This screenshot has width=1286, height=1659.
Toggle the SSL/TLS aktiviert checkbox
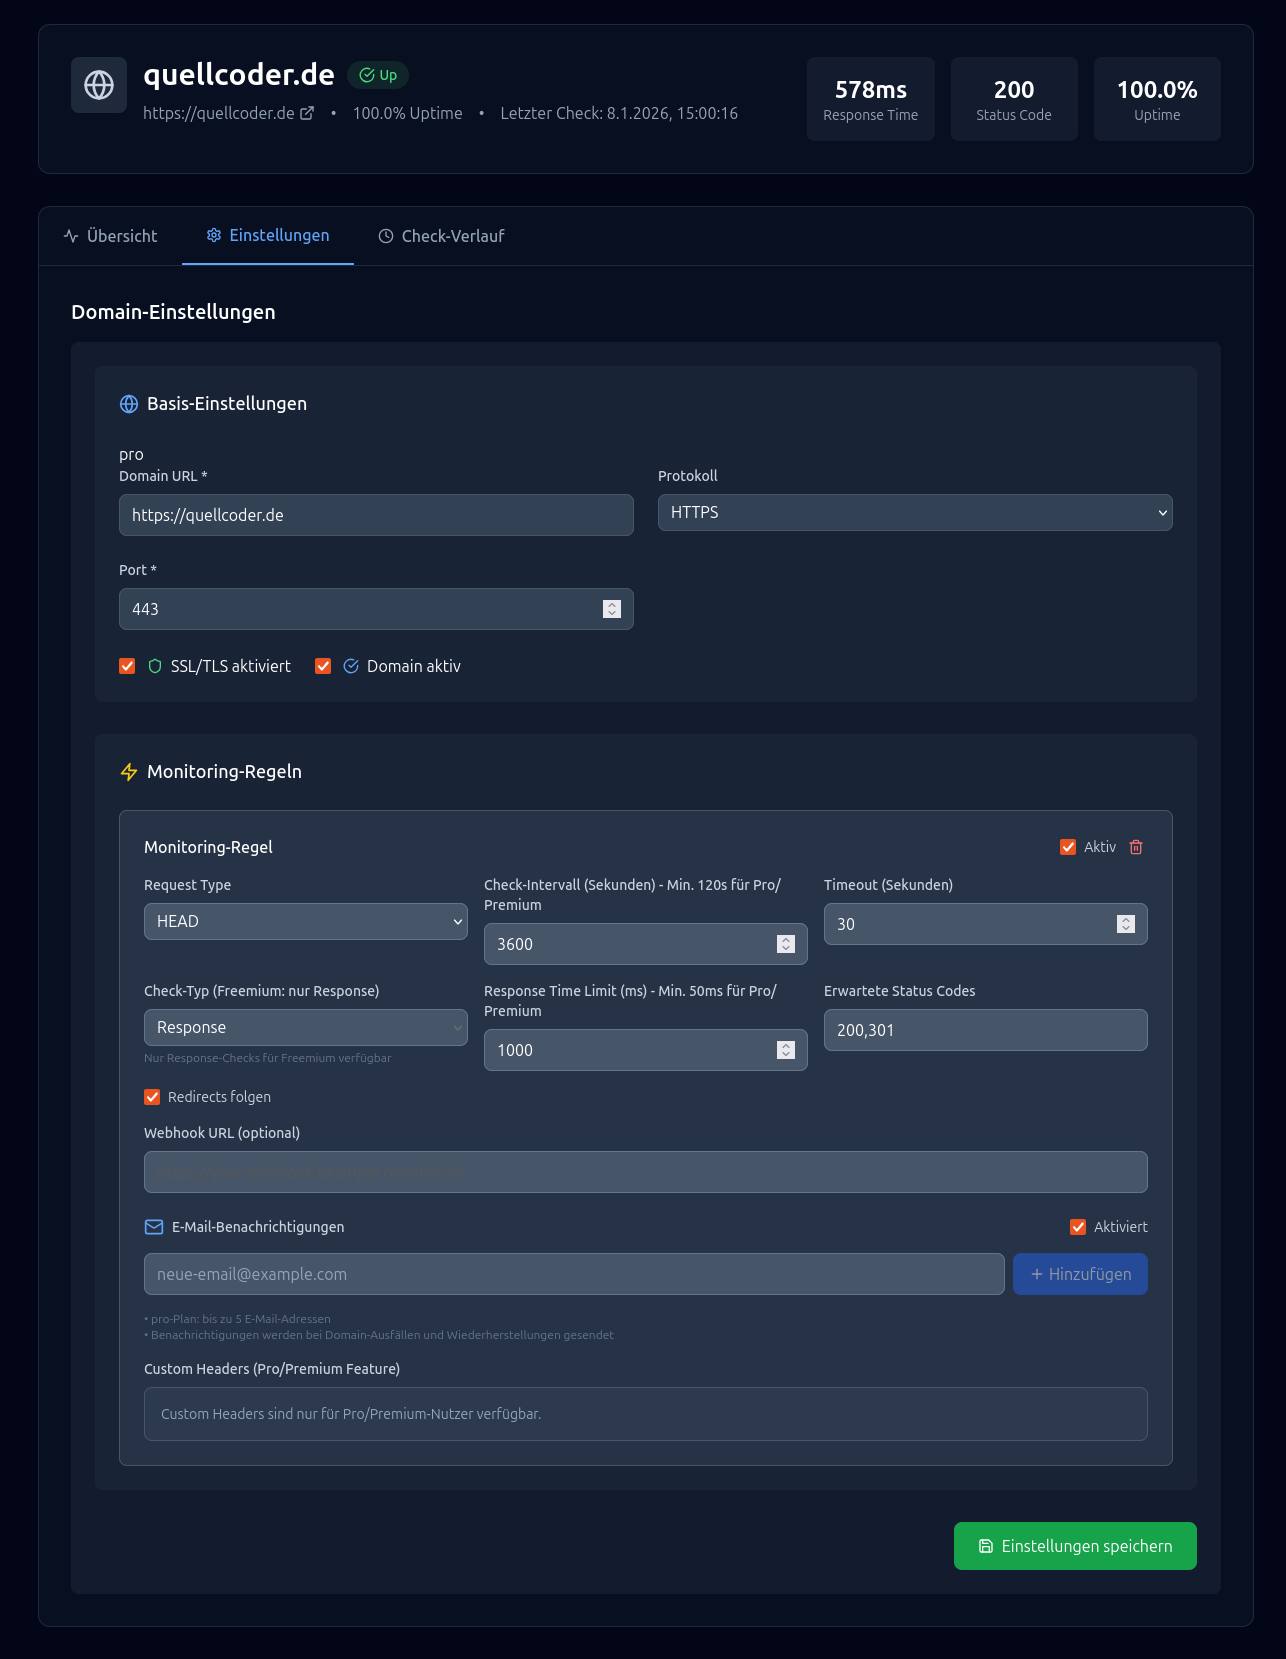(127, 666)
